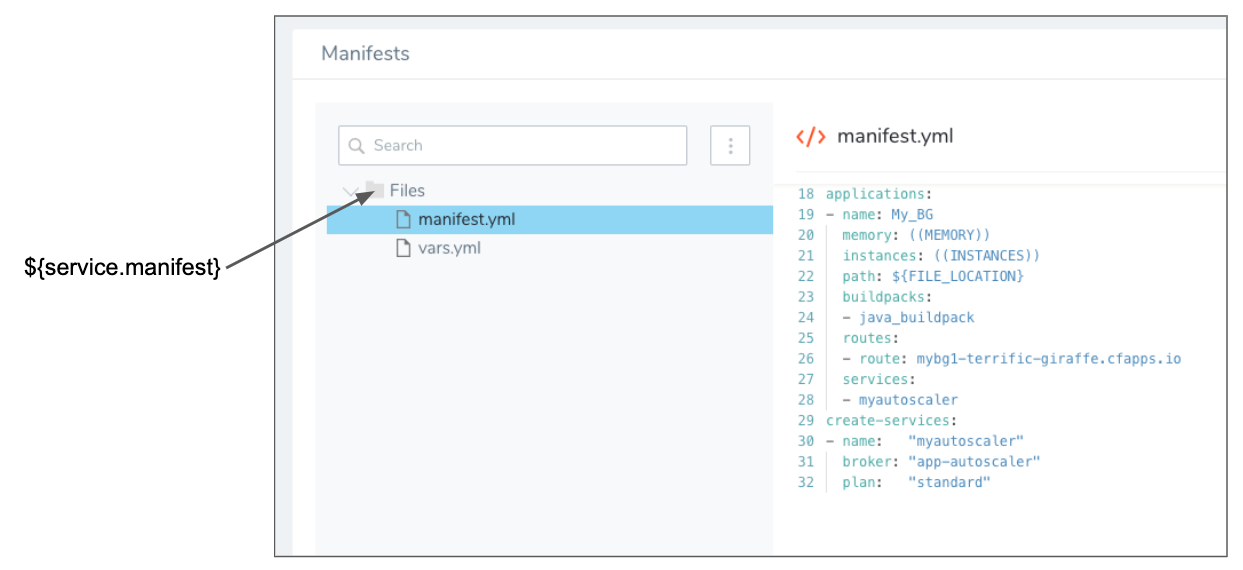This screenshot has height=570, width=1243.
Task: Select manifest.yml in the file tree
Action: pyautogui.click(x=550, y=219)
